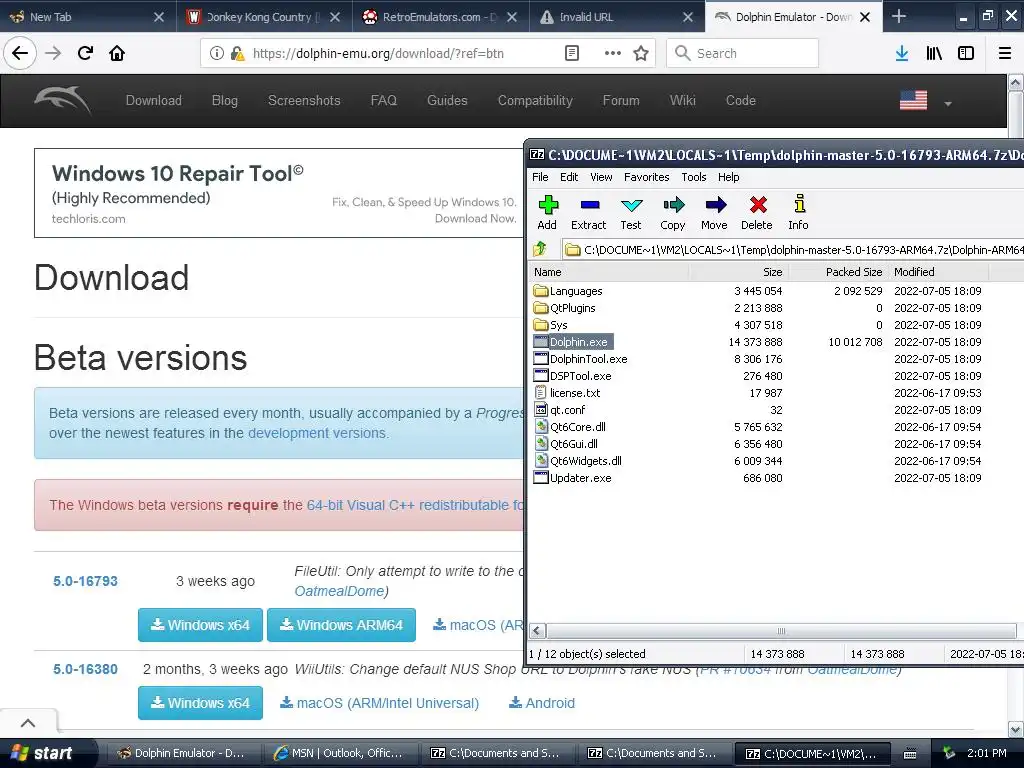1024x768 pixels.
Task: Select Qt6Gui.dll file
Action: (566, 443)
